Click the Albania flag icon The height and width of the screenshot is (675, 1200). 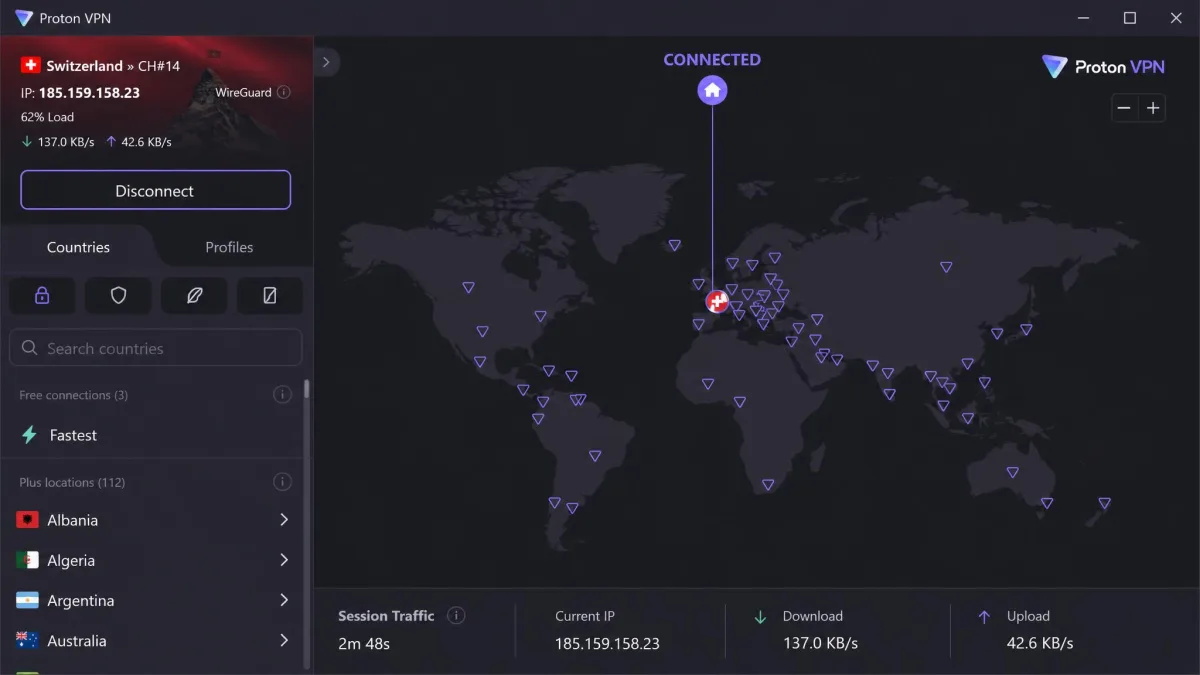pos(28,520)
